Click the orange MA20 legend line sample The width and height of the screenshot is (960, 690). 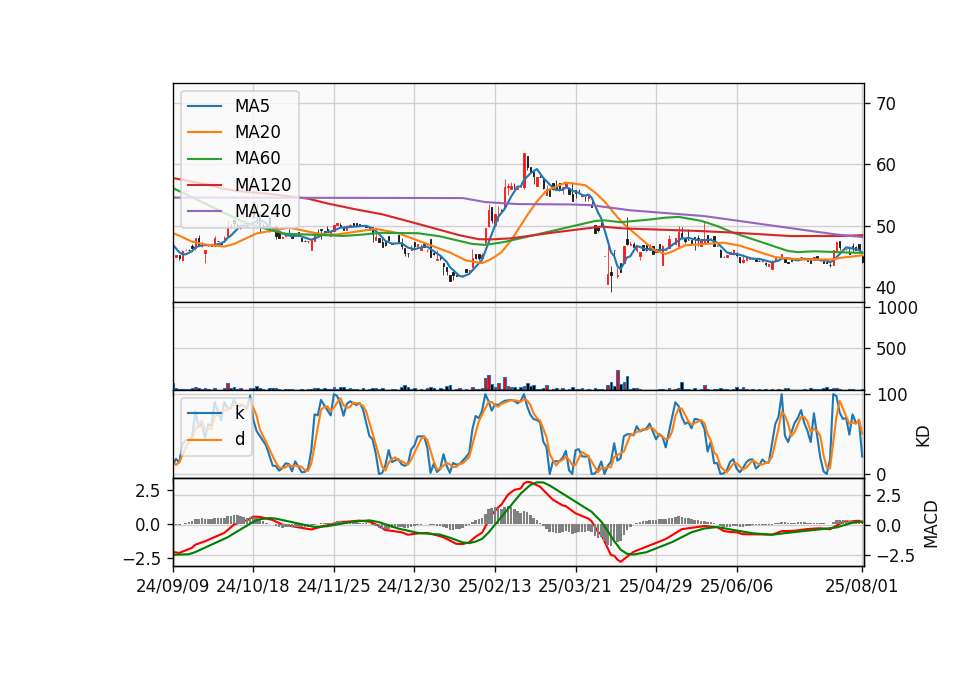(204, 132)
